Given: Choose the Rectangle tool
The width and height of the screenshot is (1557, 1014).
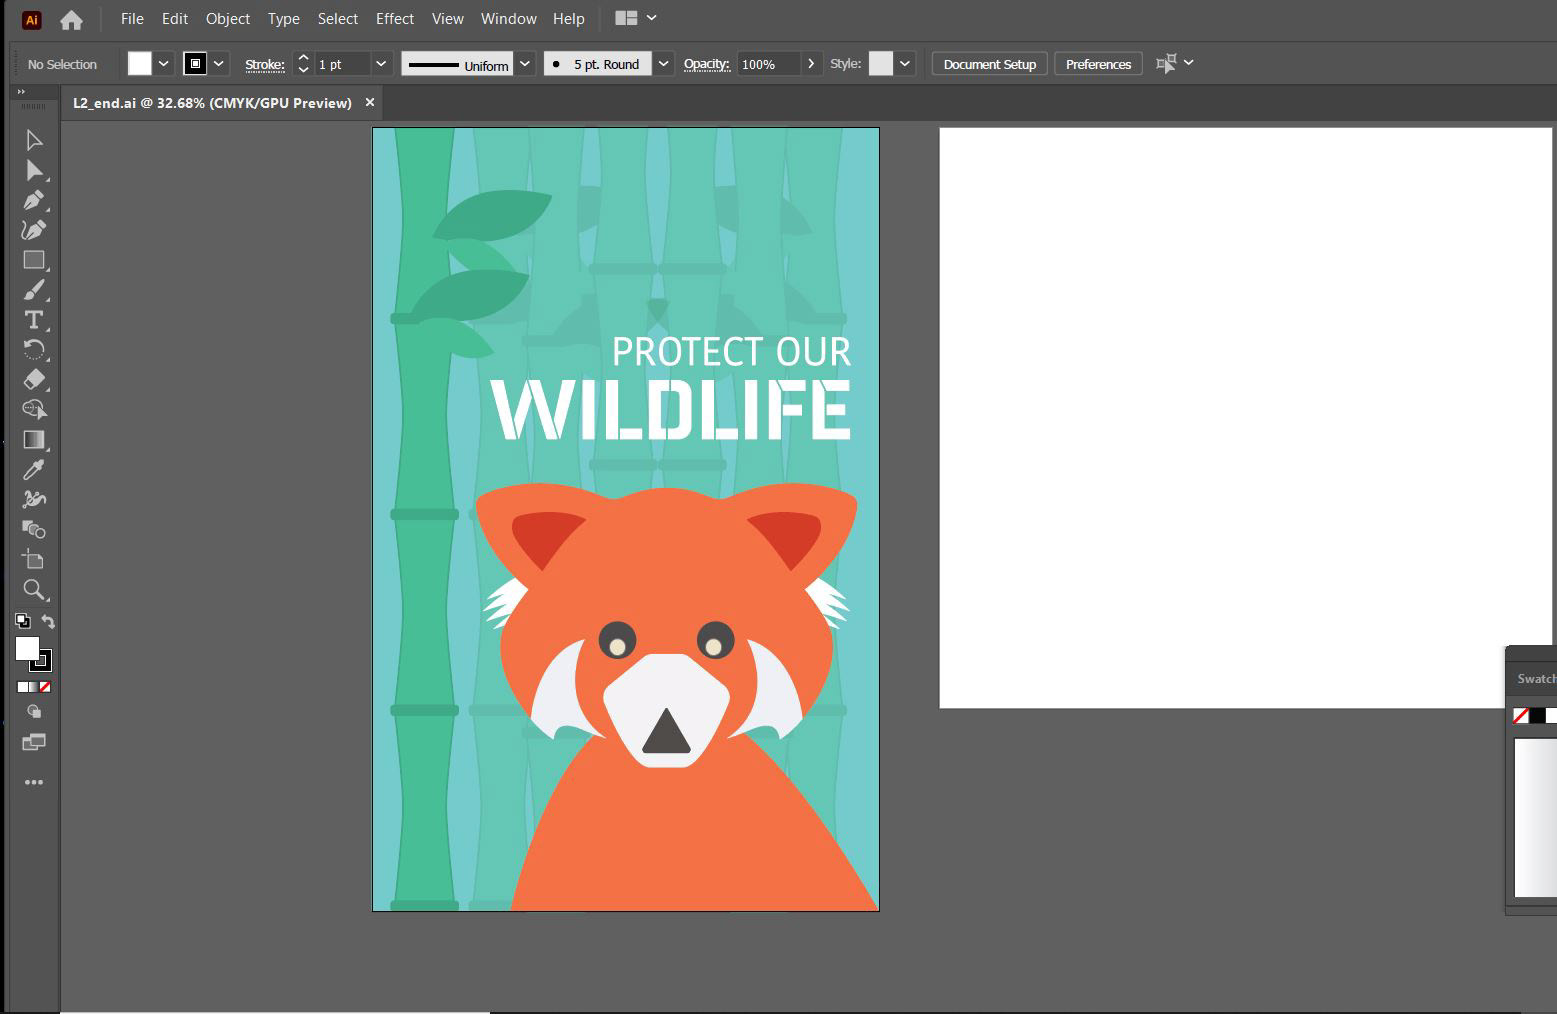Looking at the screenshot, I should point(34,260).
